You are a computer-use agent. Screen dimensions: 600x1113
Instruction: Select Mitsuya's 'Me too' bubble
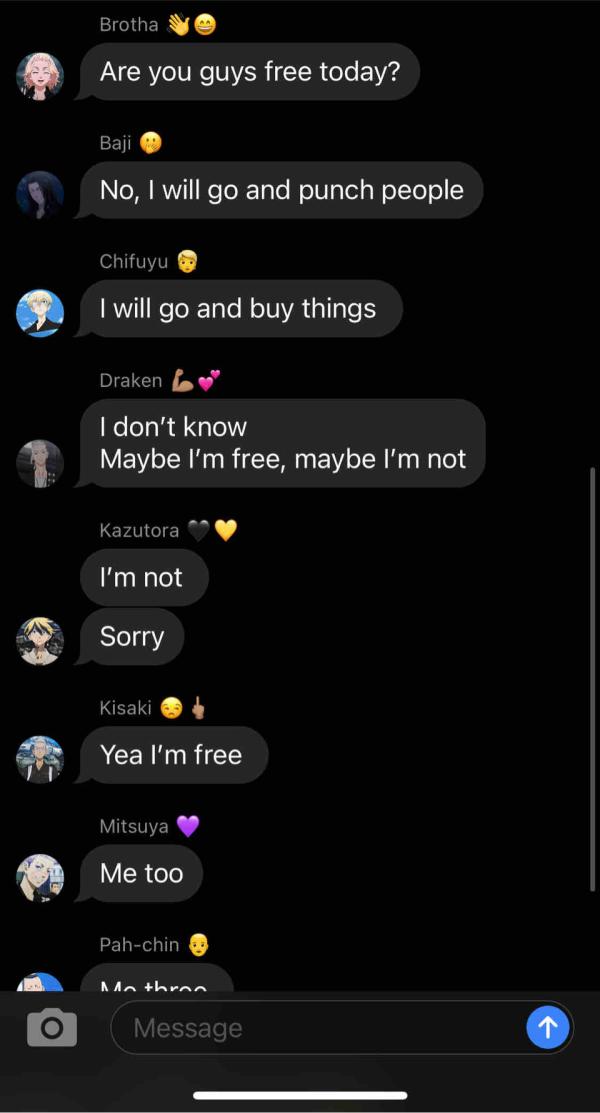pyautogui.click(x=141, y=874)
